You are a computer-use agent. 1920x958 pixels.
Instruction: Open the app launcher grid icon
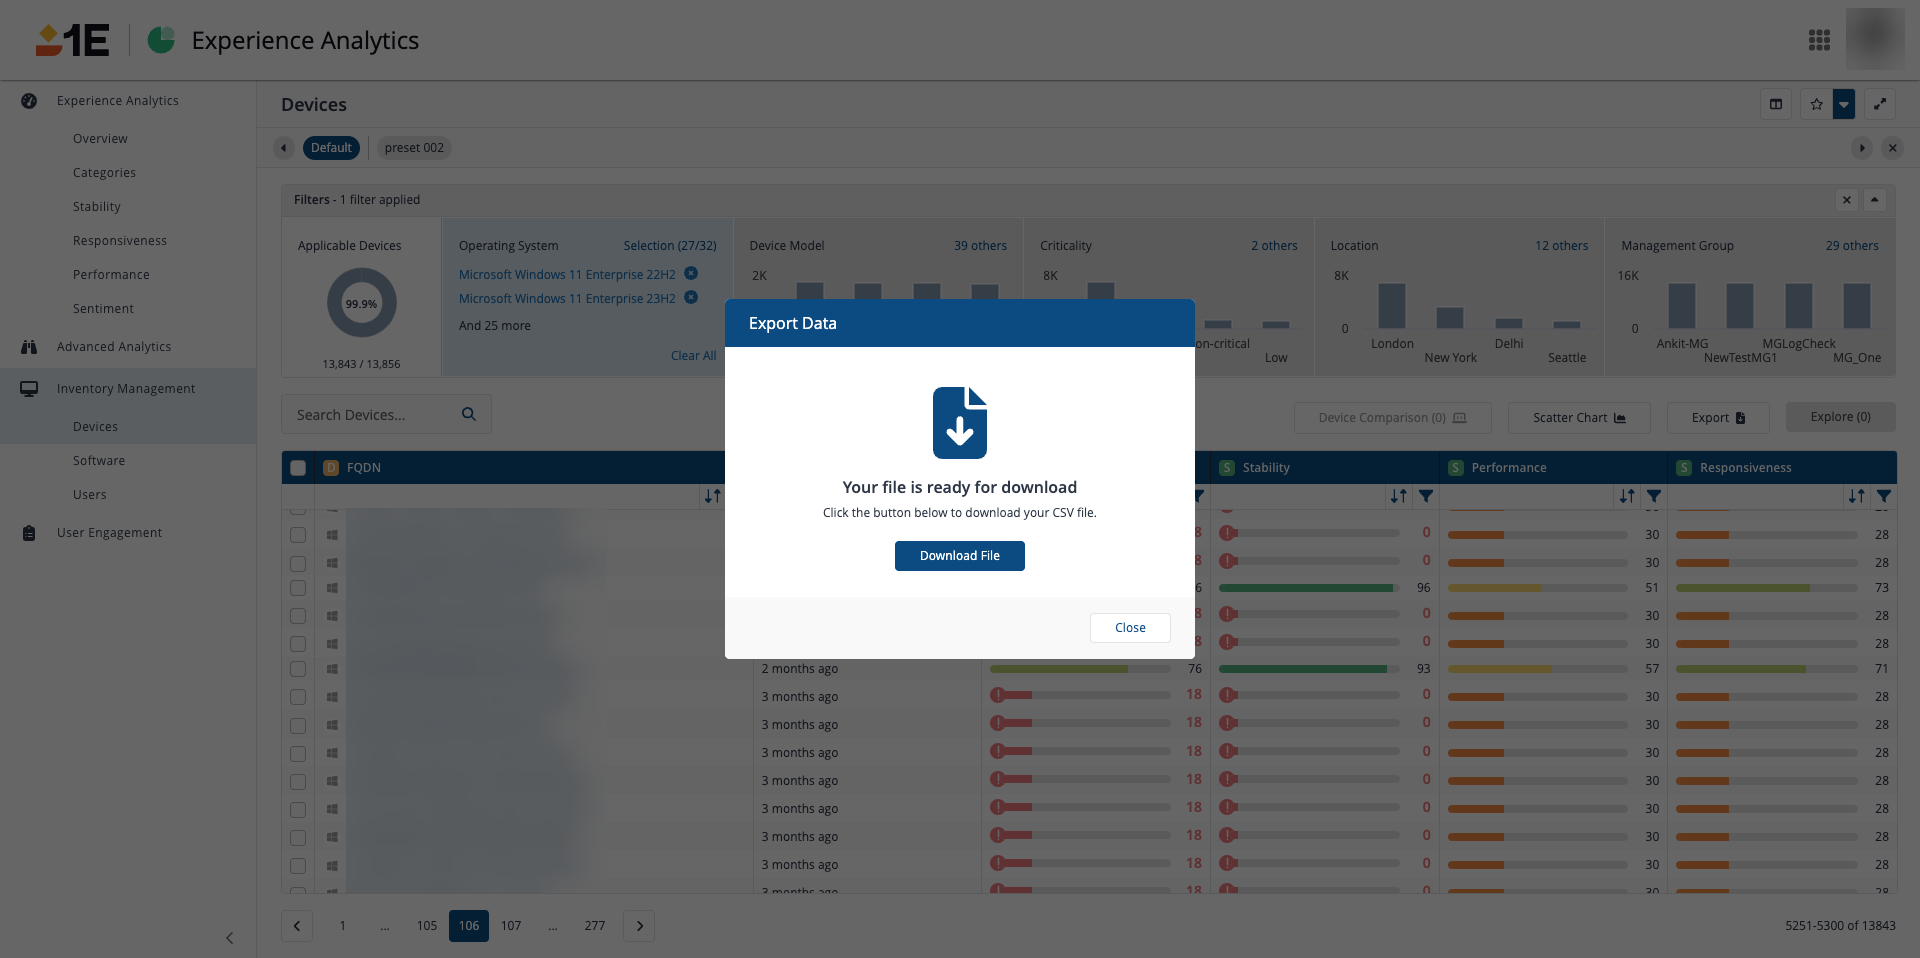pos(1819,40)
